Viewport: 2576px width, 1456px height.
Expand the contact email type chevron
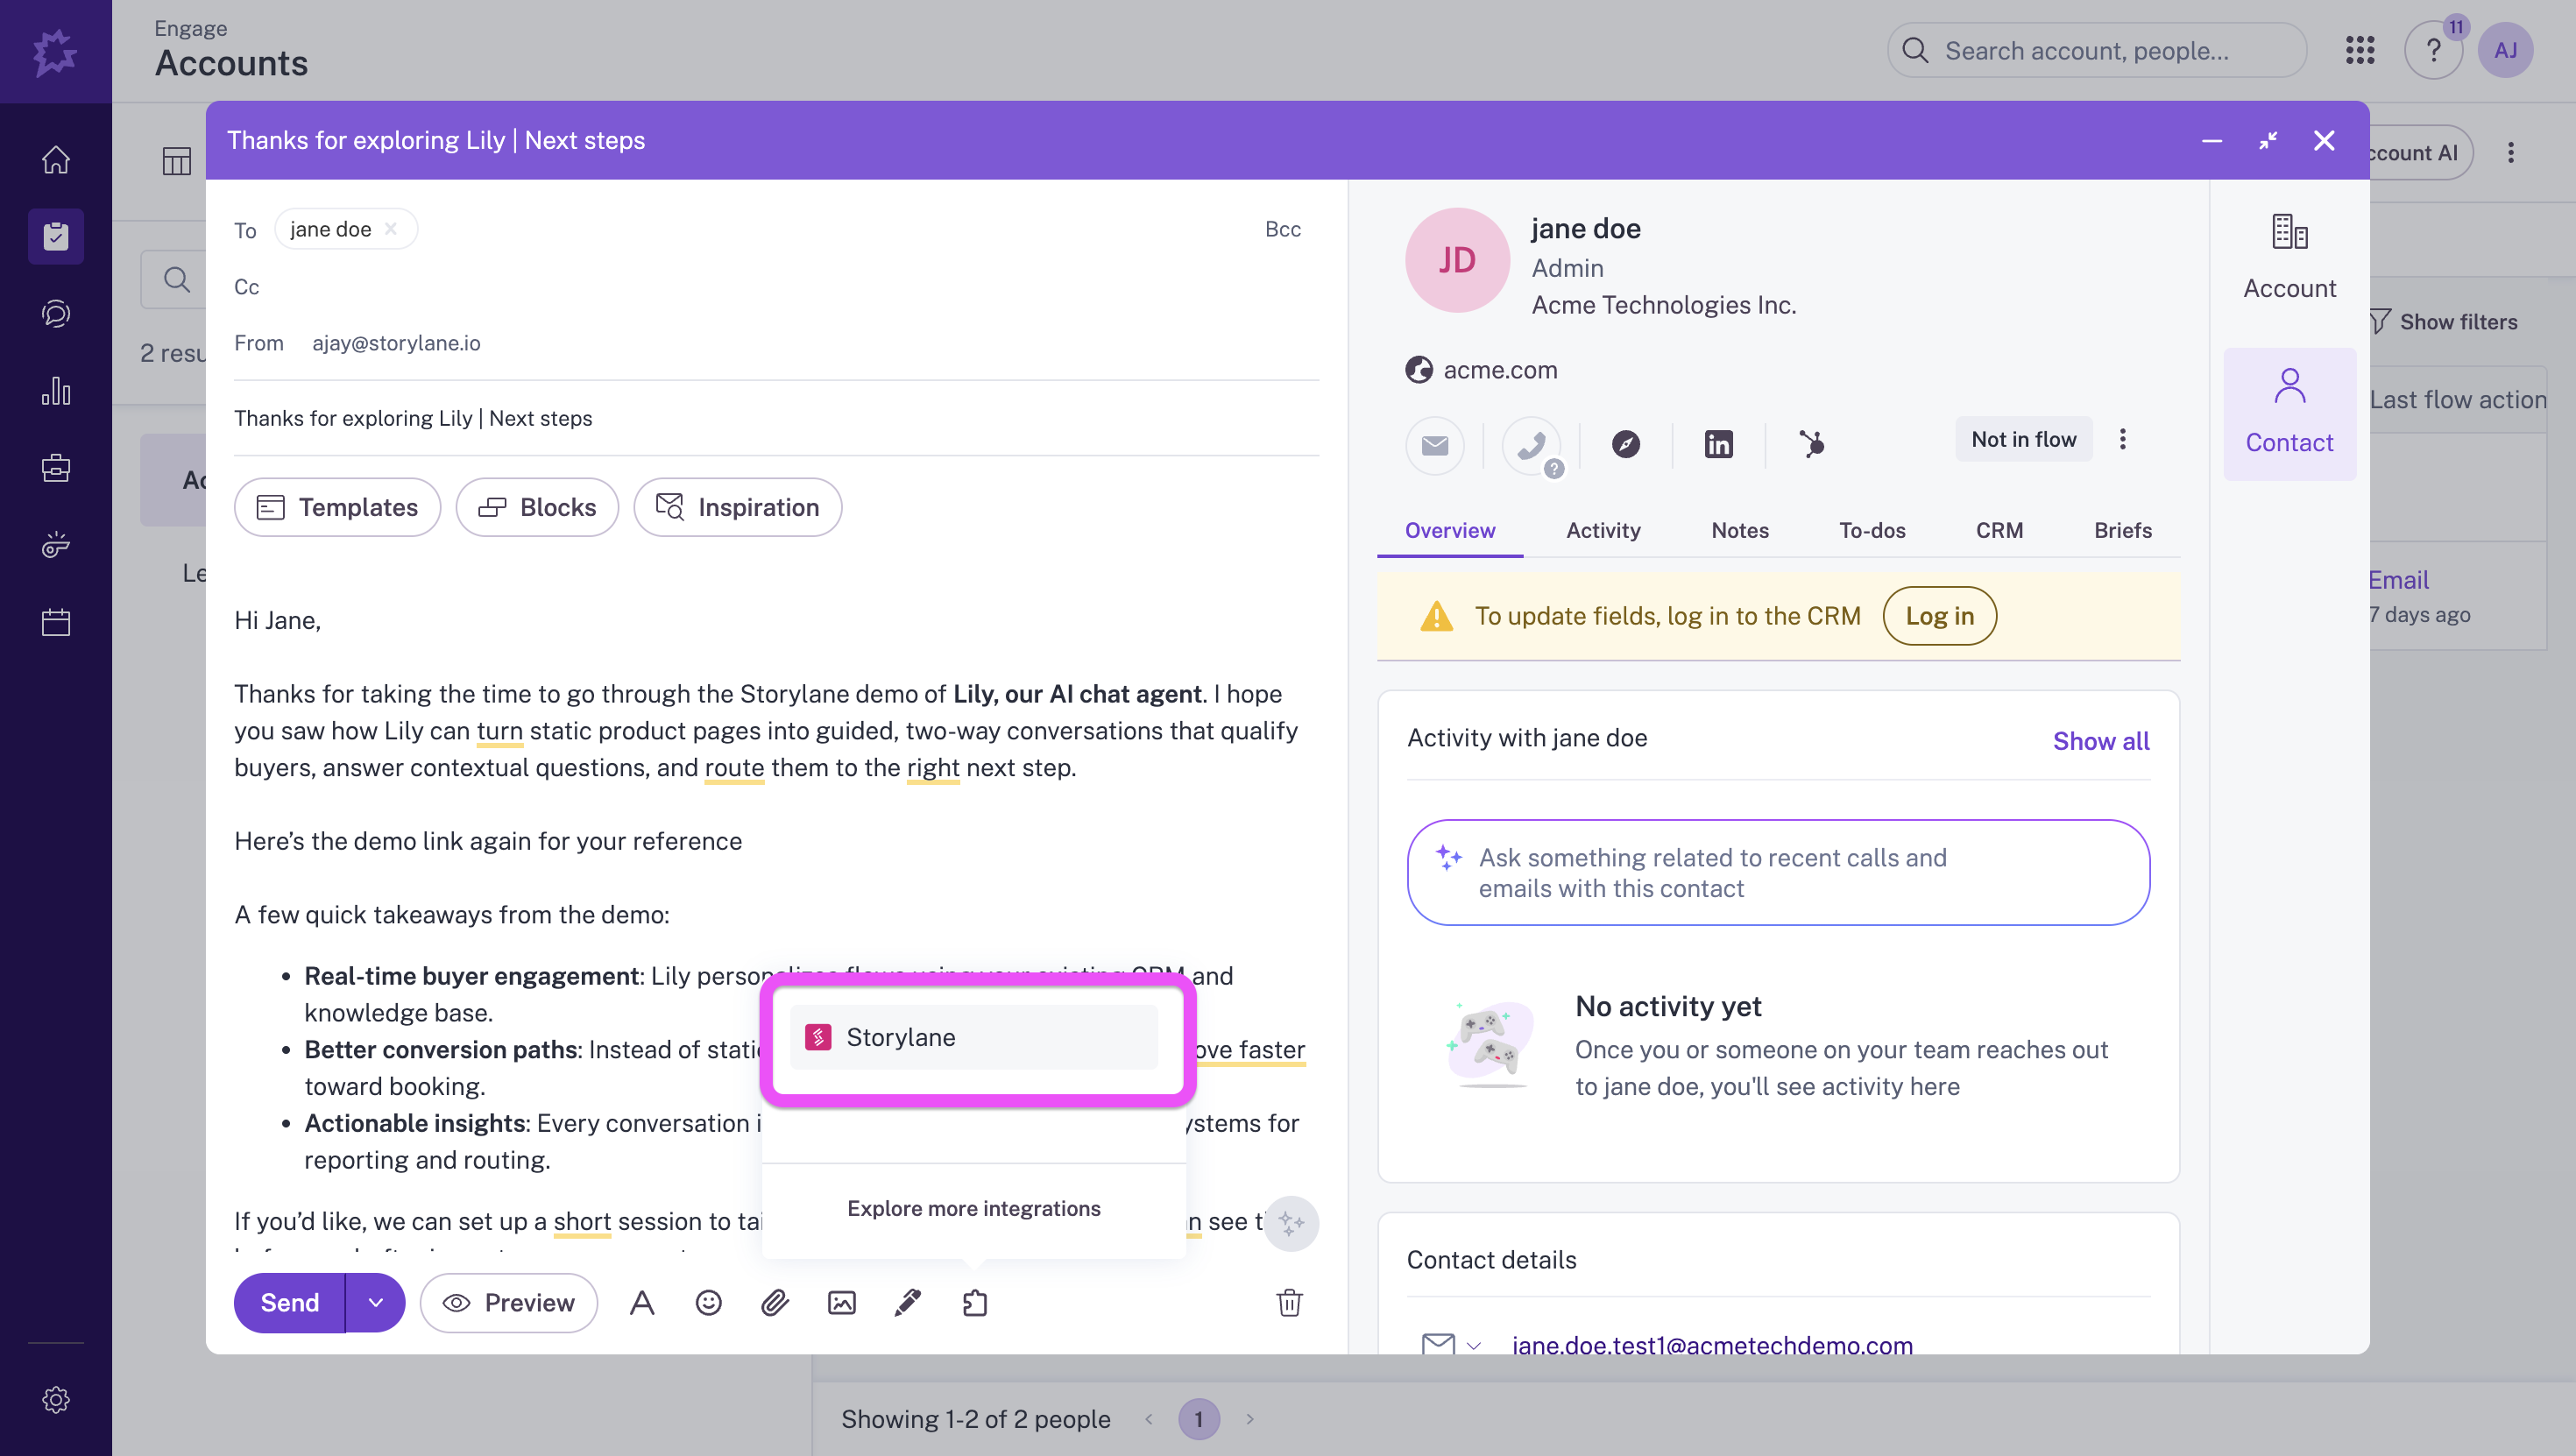pyautogui.click(x=1473, y=1346)
